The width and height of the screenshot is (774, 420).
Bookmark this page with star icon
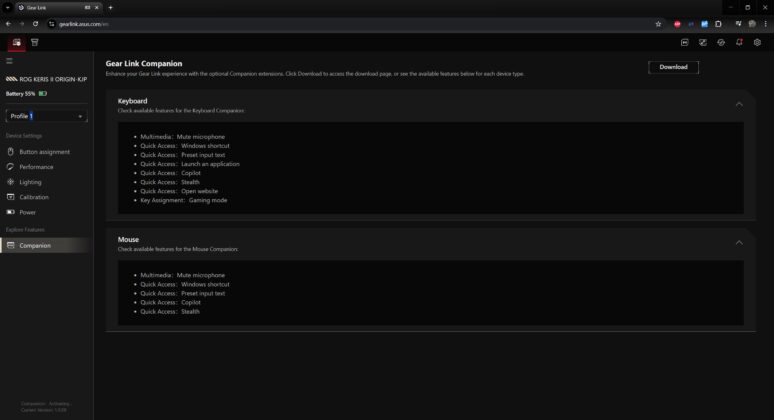pos(658,24)
